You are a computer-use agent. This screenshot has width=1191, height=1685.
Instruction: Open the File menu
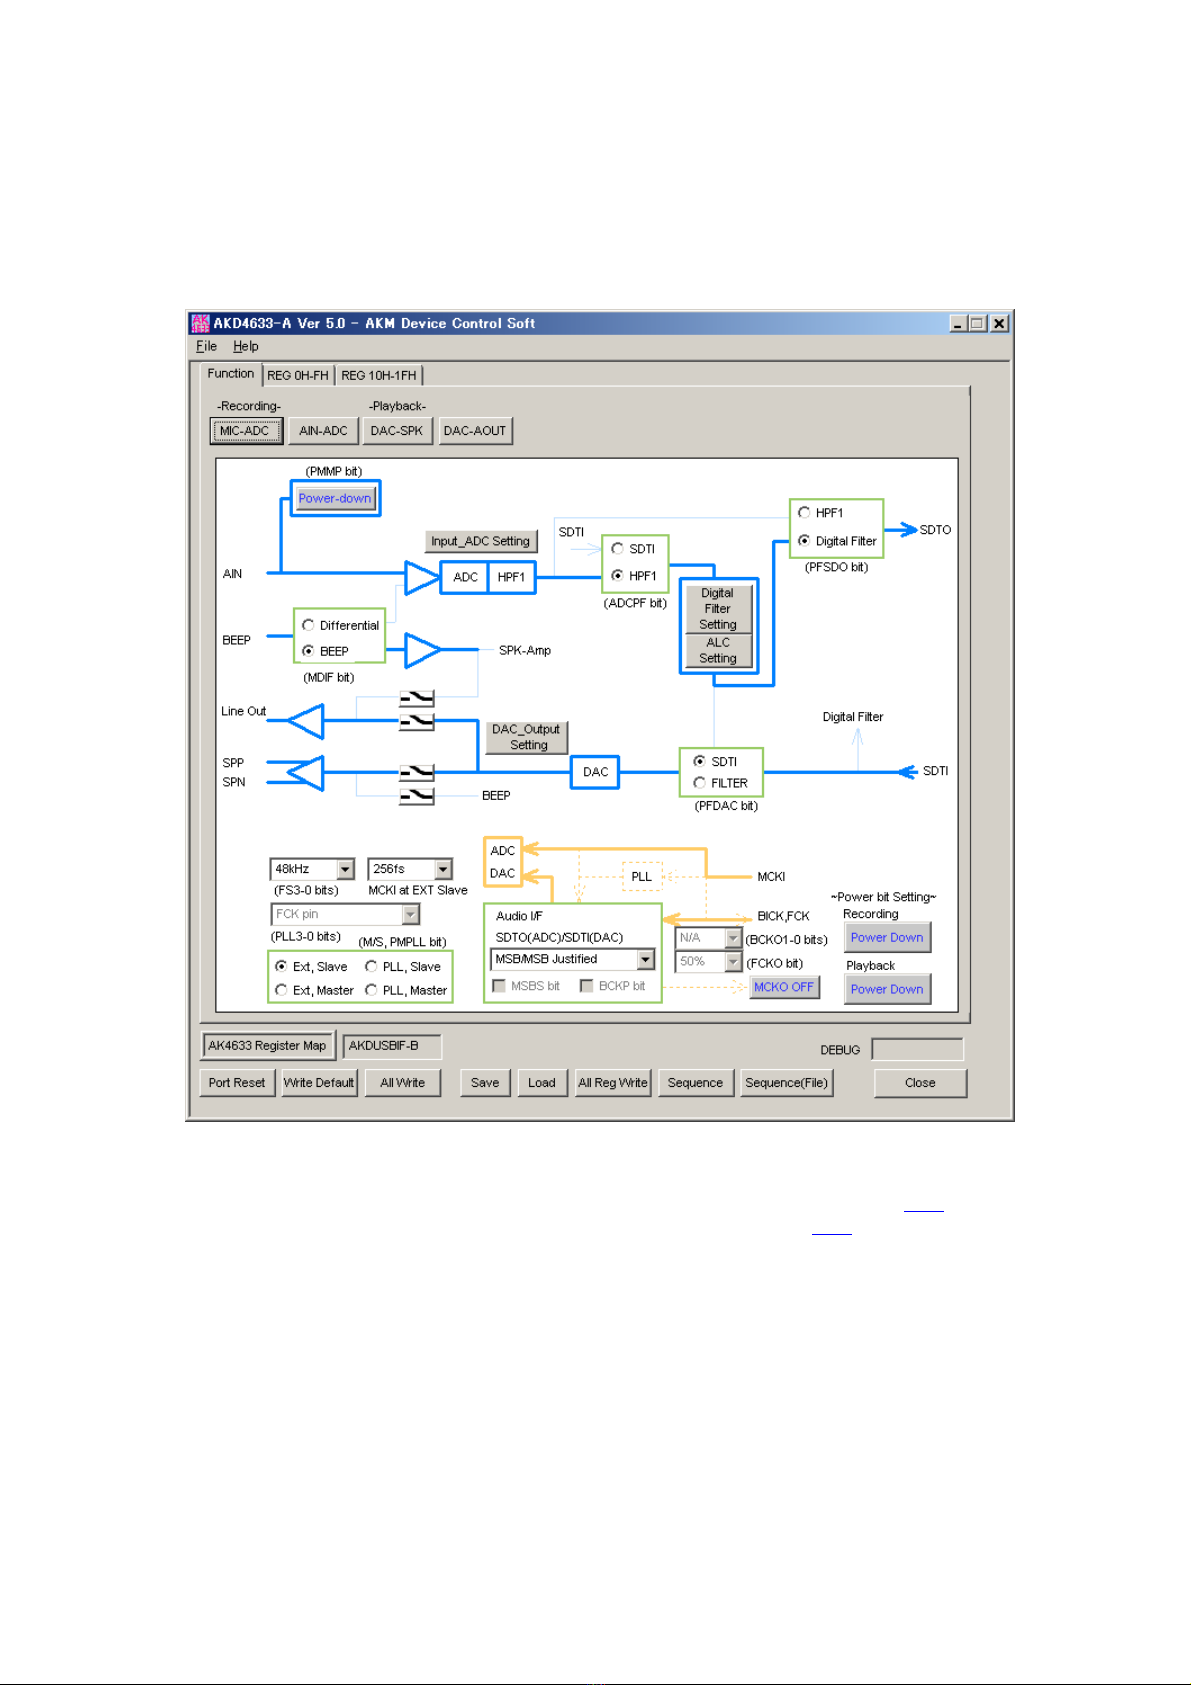click(206, 346)
